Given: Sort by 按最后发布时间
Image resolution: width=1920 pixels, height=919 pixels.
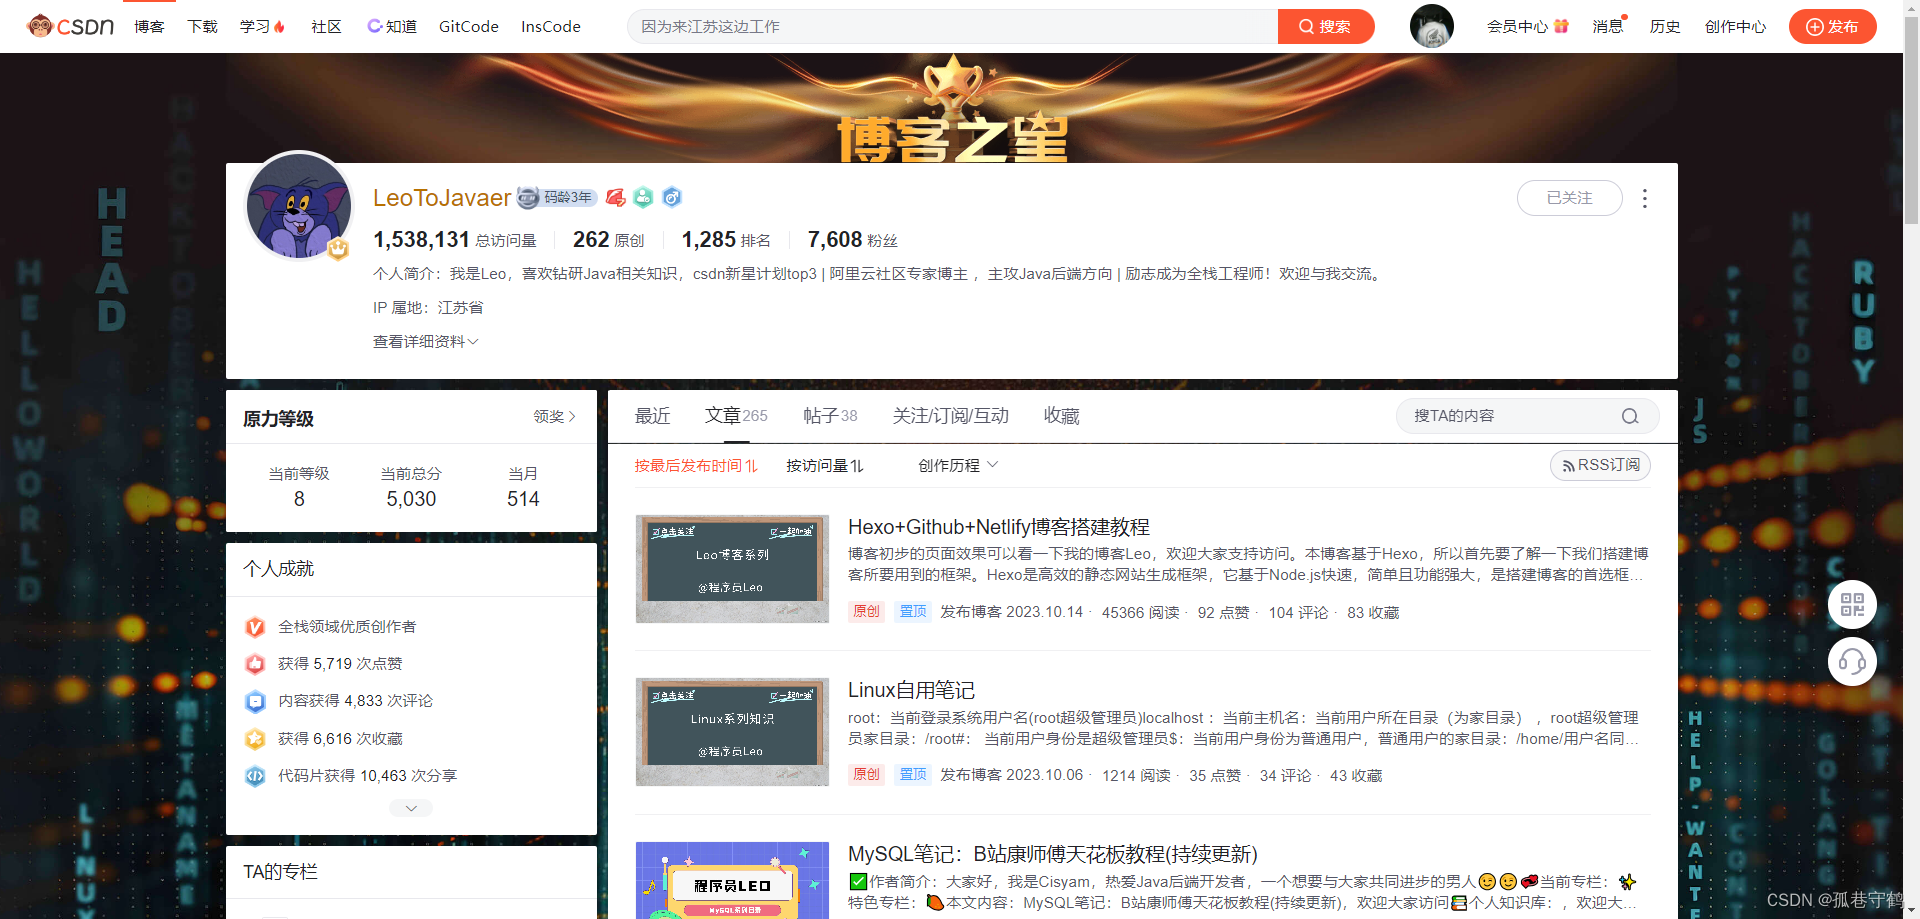Looking at the screenshot, I should click(x=696, y=466).
